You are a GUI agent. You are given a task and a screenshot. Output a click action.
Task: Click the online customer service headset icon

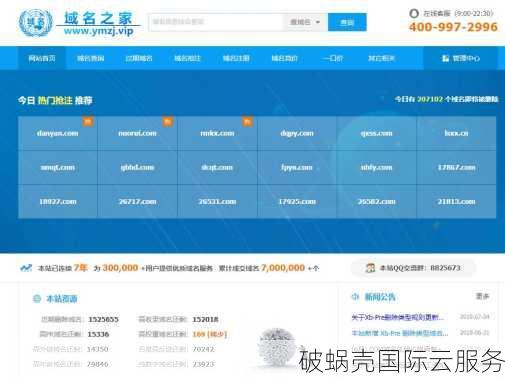[414, 13]
